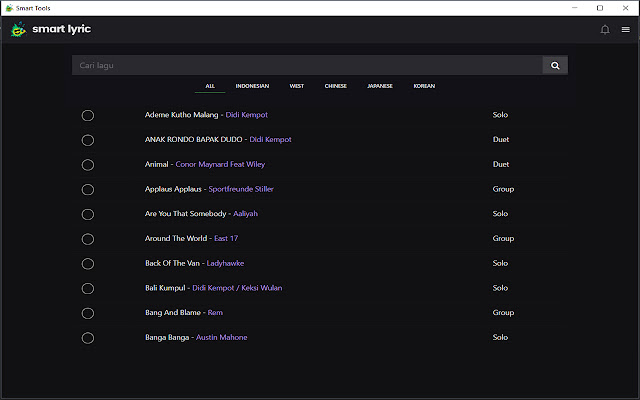Open artist link Rem
This screenshot has height=400, width=640.
[215, 313]
